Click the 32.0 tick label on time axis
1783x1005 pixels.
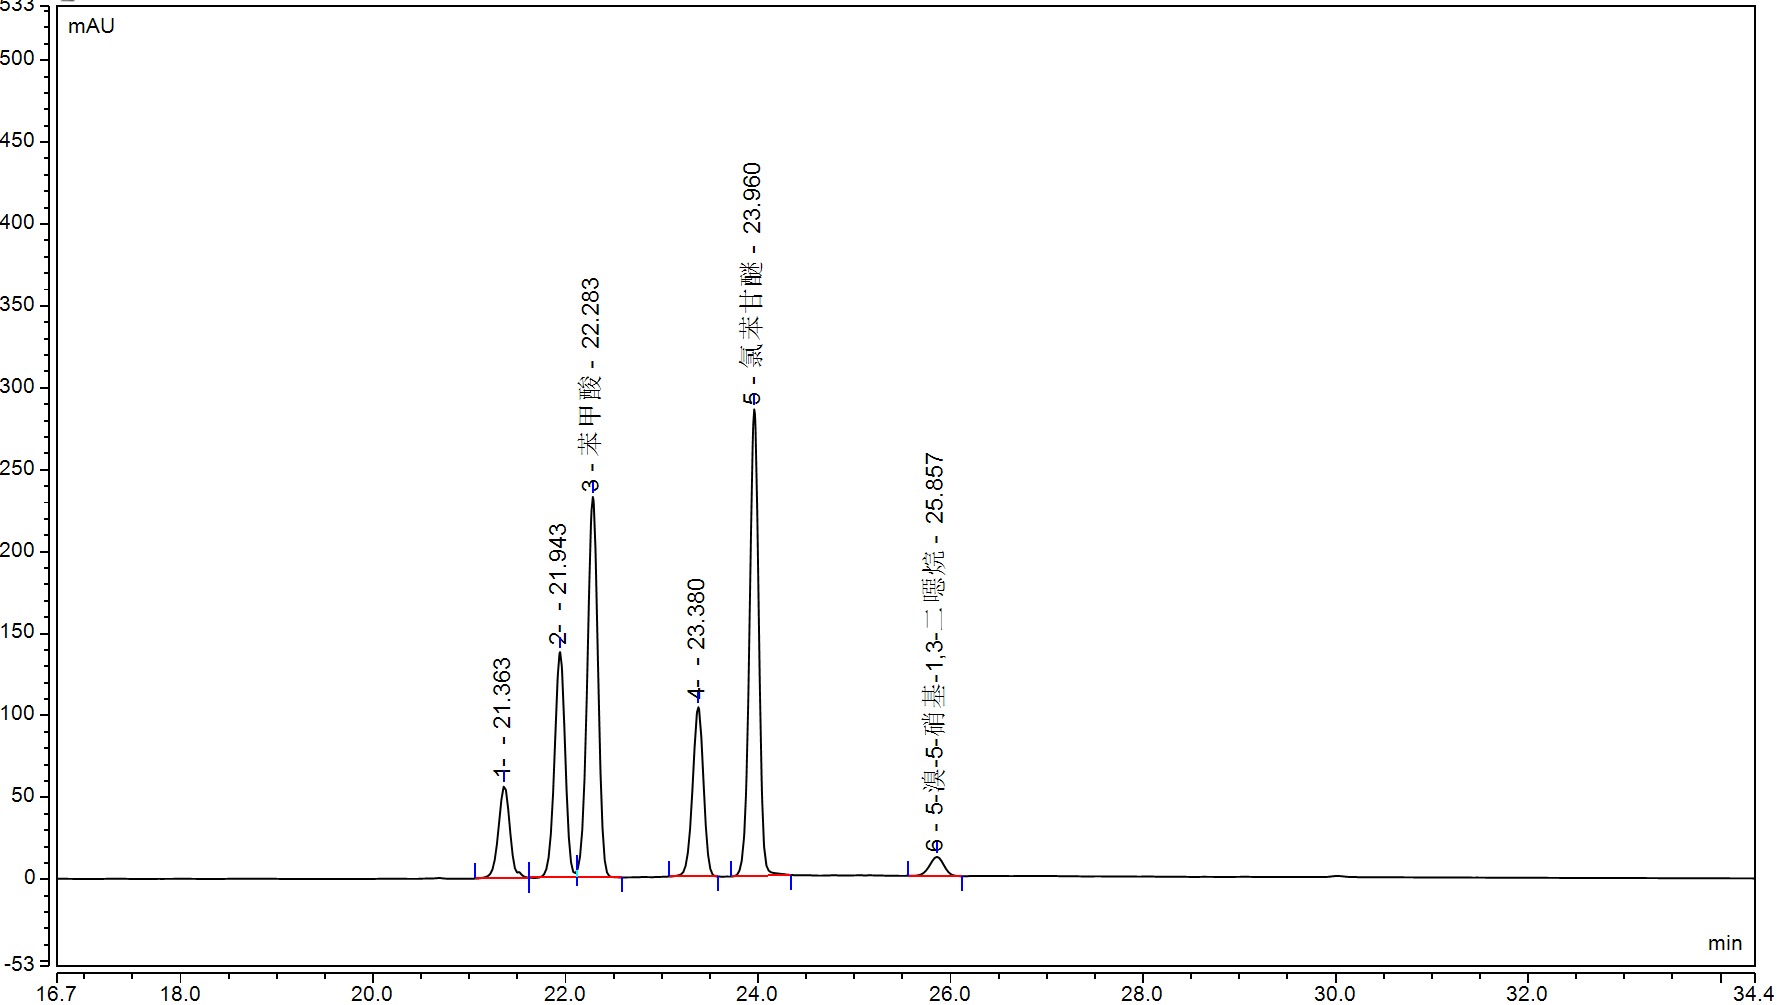tap(1526, 993)
